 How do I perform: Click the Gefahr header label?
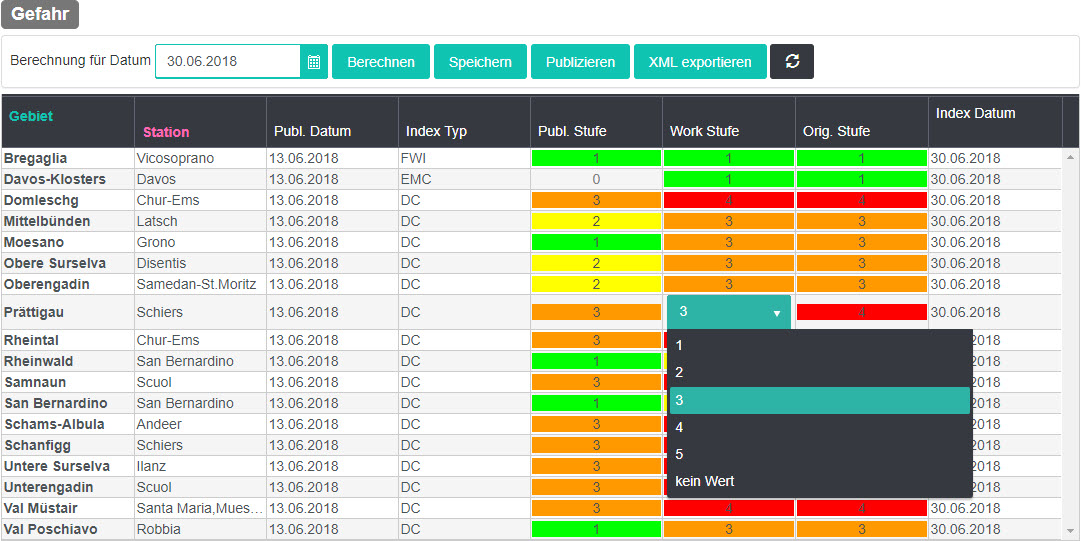click(x=40, y=14)
